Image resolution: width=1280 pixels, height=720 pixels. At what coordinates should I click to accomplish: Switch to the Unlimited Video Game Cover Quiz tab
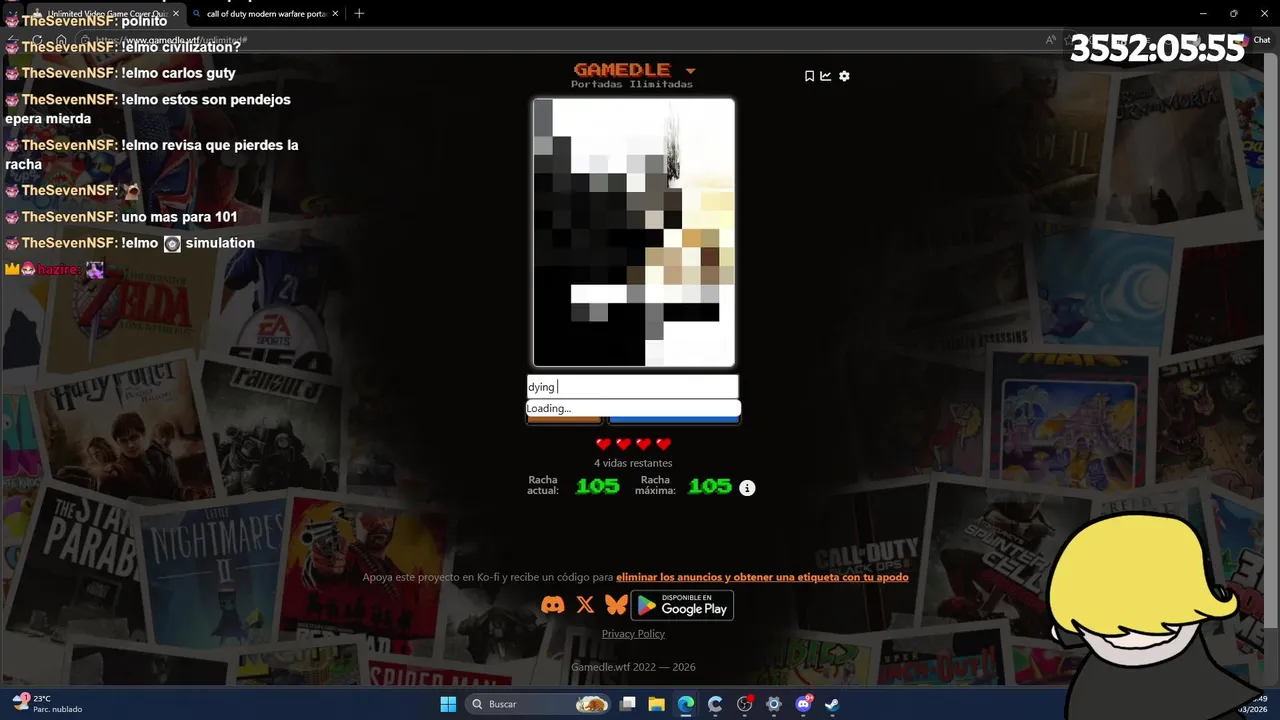[106, 14]
